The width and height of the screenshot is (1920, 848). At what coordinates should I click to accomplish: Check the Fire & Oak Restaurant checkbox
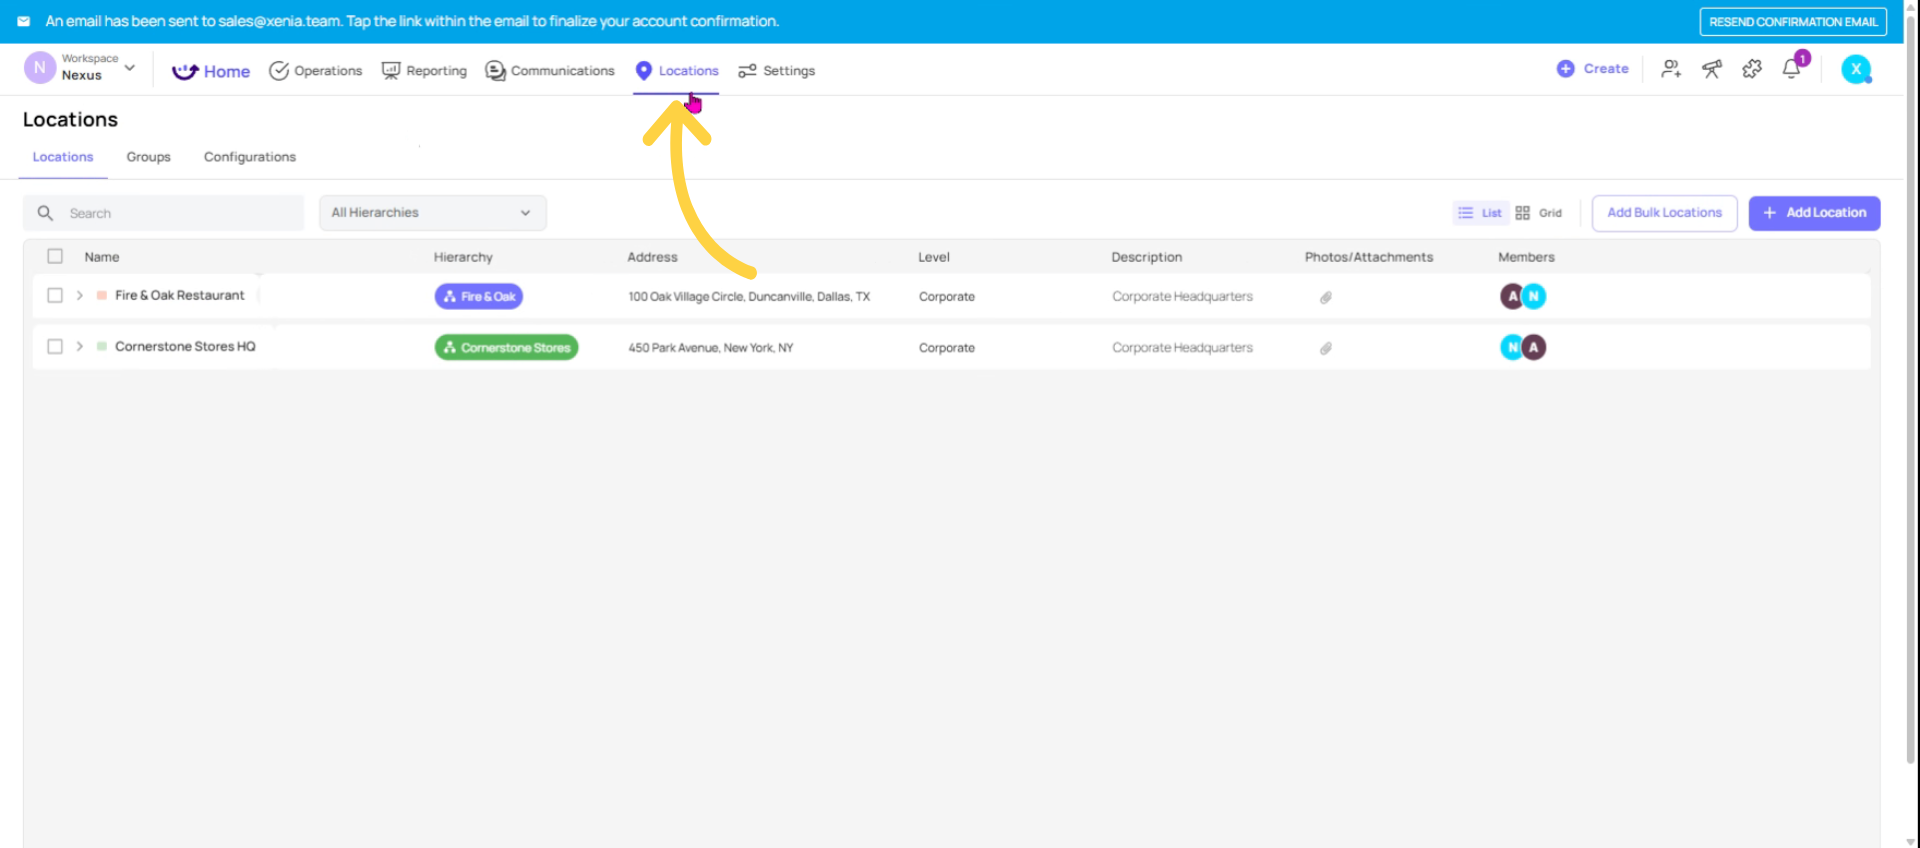pyautogui.click(x=55, y=295)
